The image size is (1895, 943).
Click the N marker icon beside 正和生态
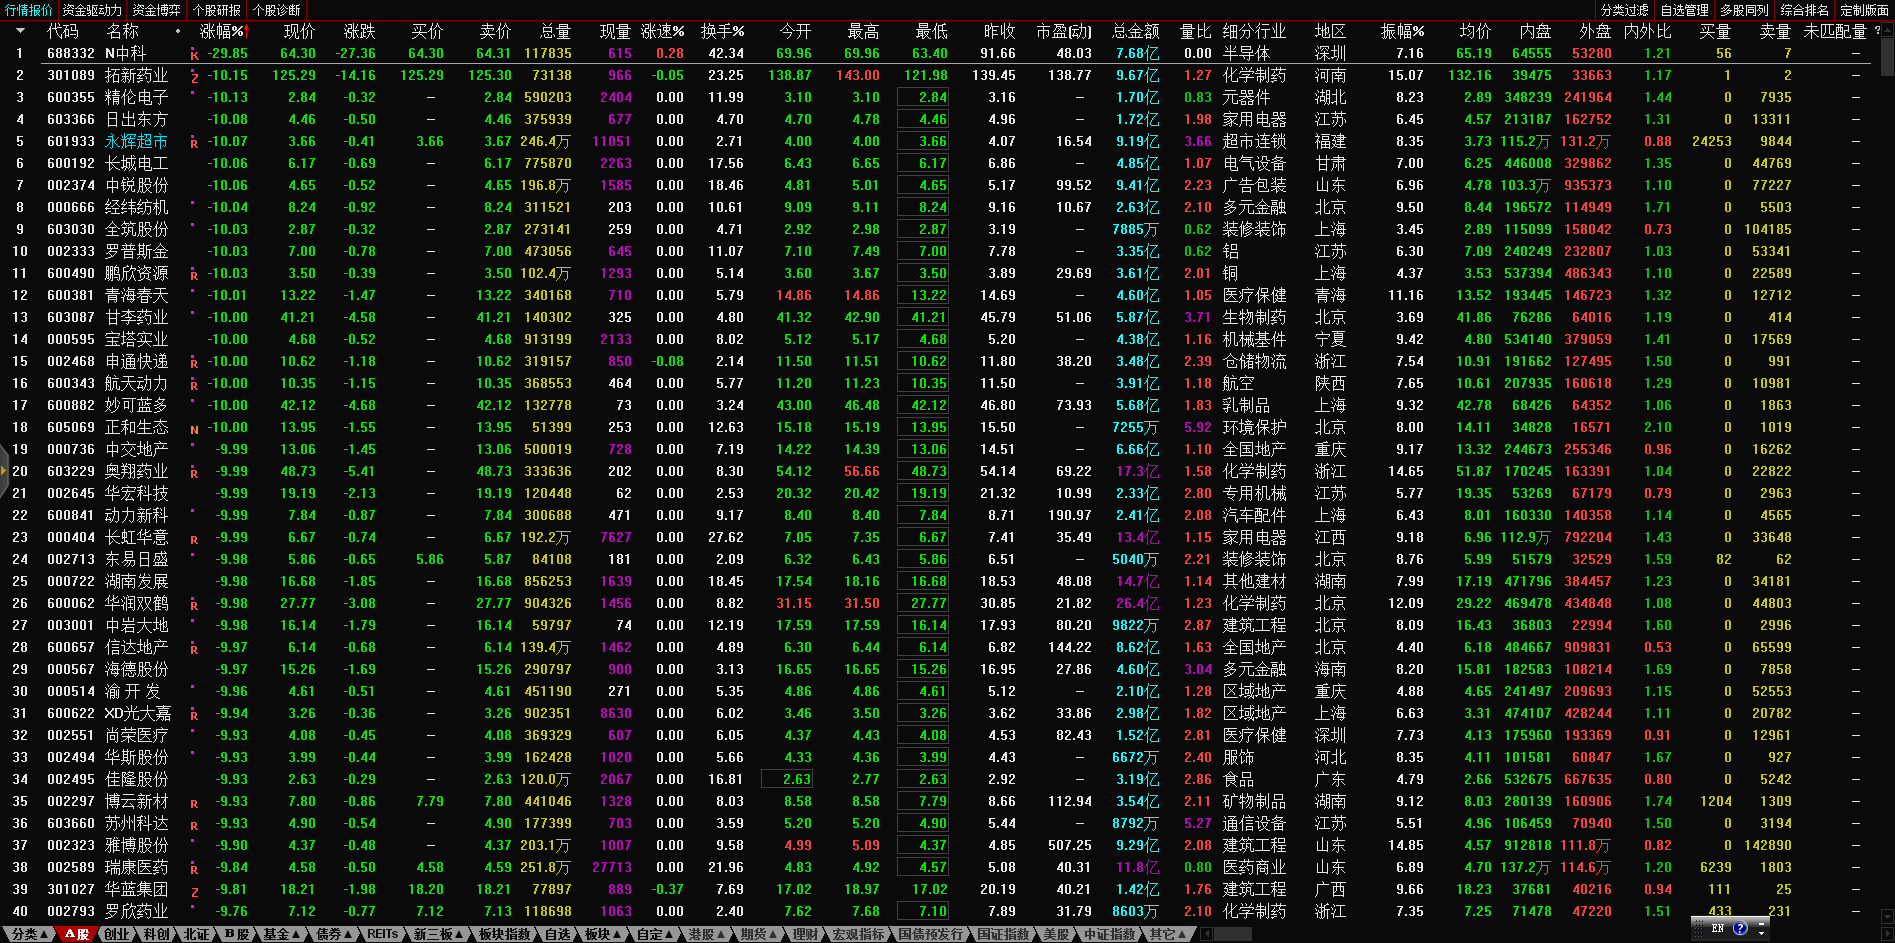[x=194, y=429]
